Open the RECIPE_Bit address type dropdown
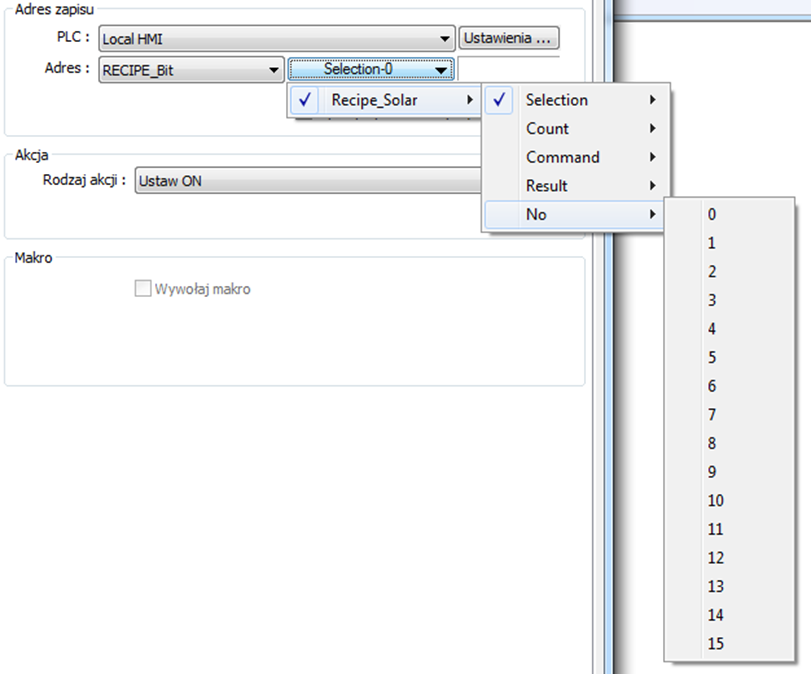Image resolution: width=811 pixels, height=674 pixels. point(191,70)
